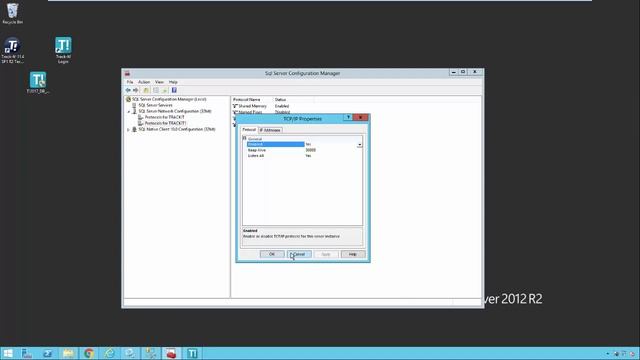Select the TI2017_DB desktop file icon
This screenshot has width=640, height=360.
point(38,83)
